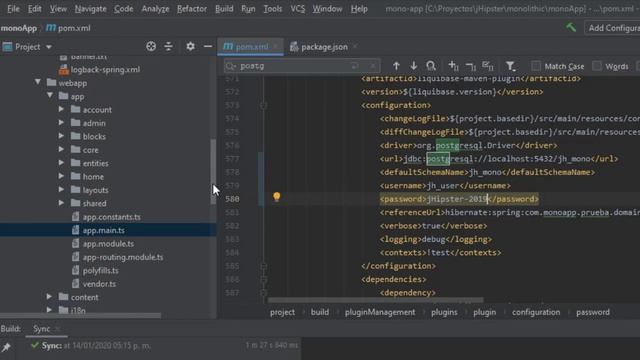The width and height of the screenshot is (640, 360).
Task: Switch to the package.json tab
Action: (x=324, y=47)
